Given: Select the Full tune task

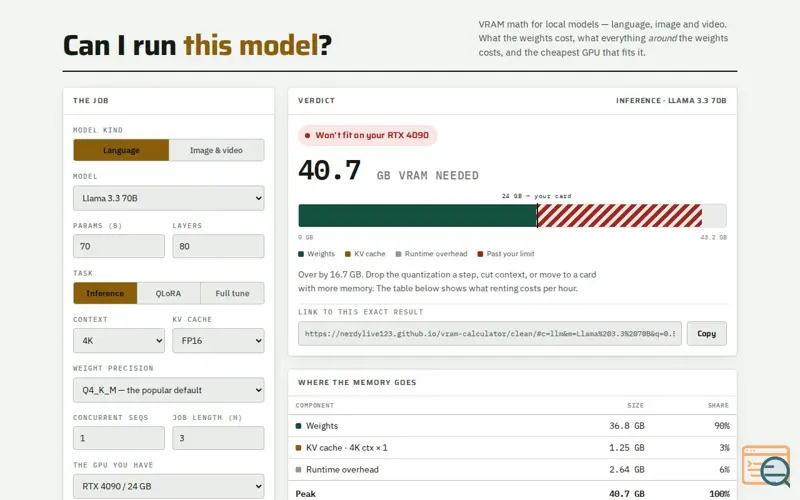Looking at the screenshot, I should coord(232,293).
